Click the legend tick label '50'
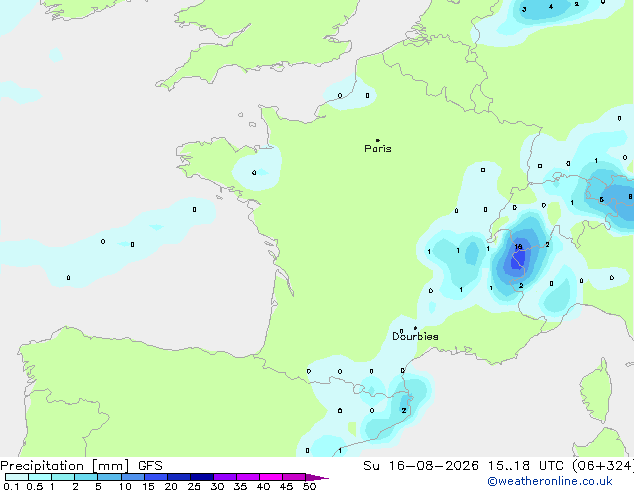This screenshot has width=634, height=490. (309, 486)
